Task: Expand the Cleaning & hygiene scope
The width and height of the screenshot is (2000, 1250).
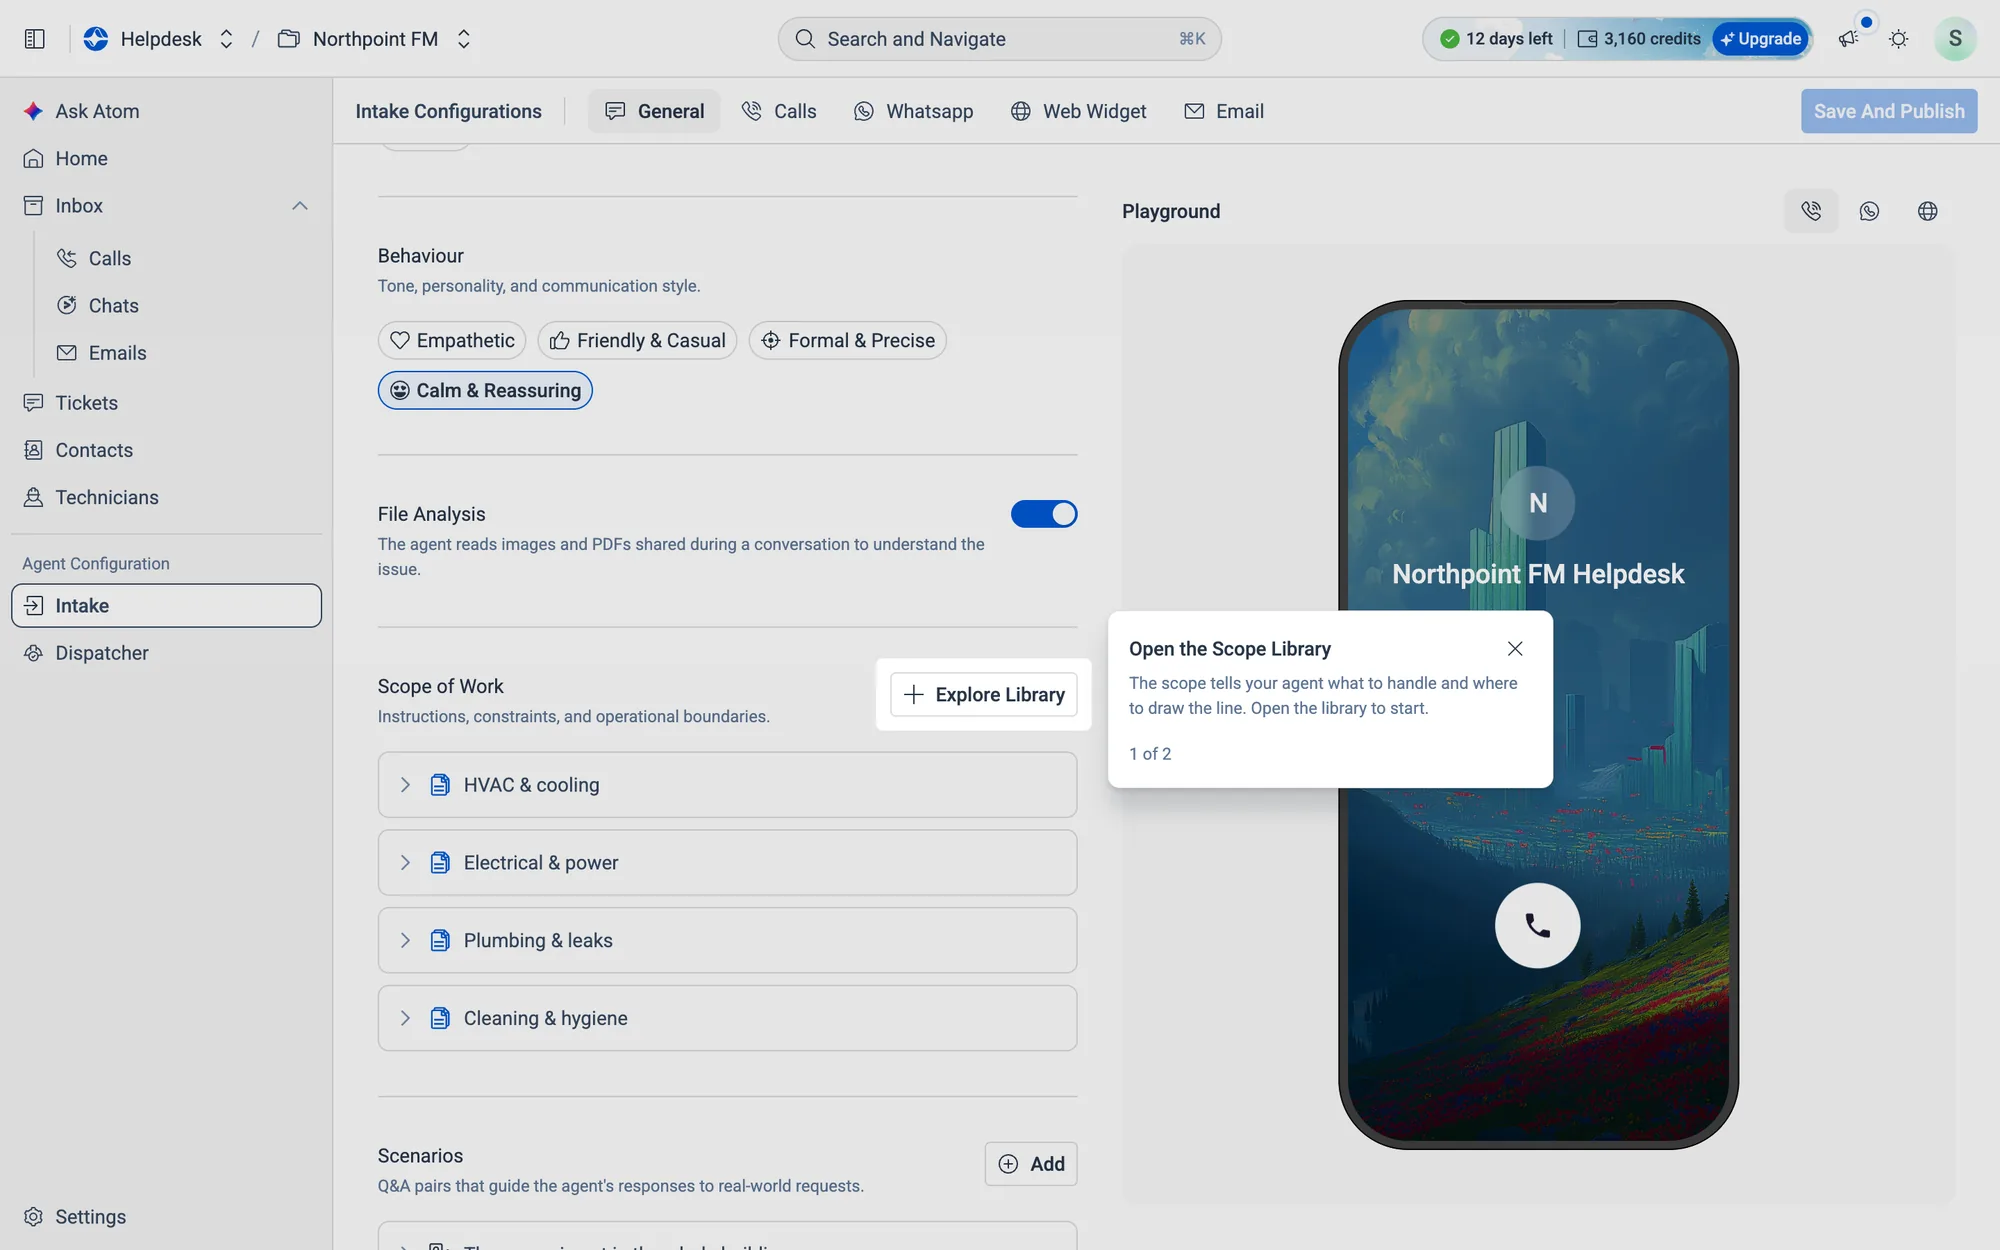Action: tap(727, 1018)
